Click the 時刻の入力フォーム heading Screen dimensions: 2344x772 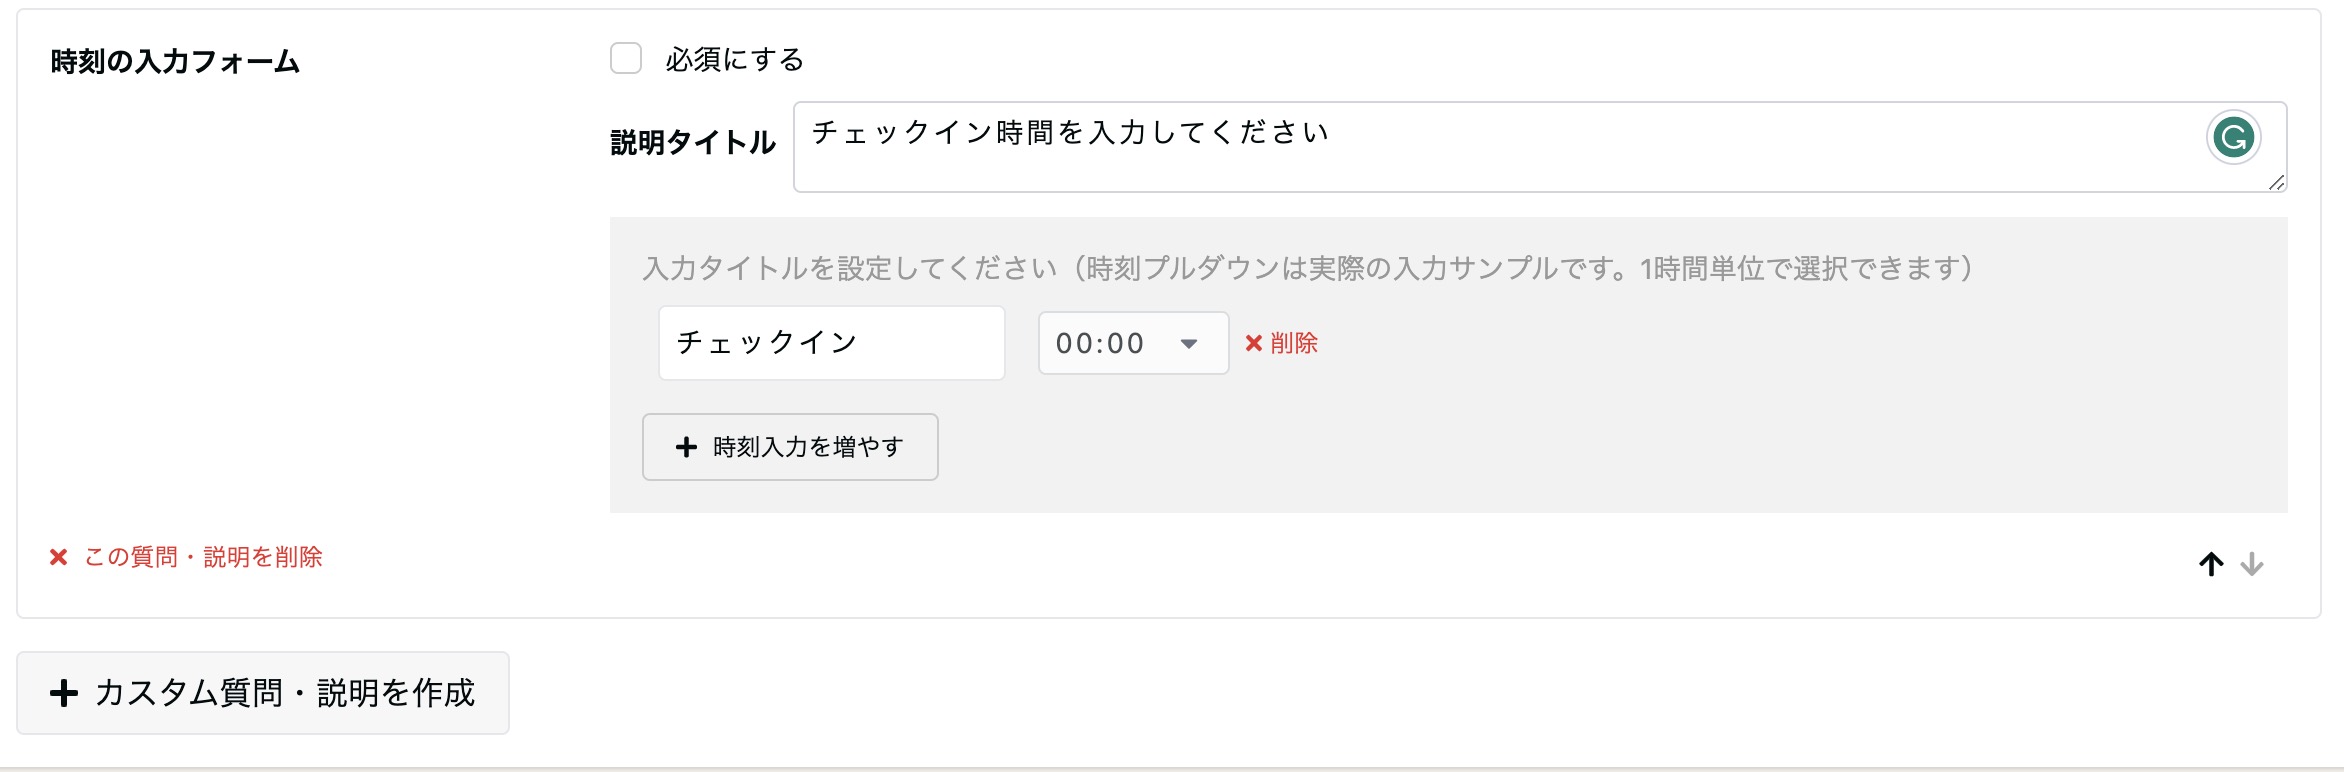coord(175,61)
